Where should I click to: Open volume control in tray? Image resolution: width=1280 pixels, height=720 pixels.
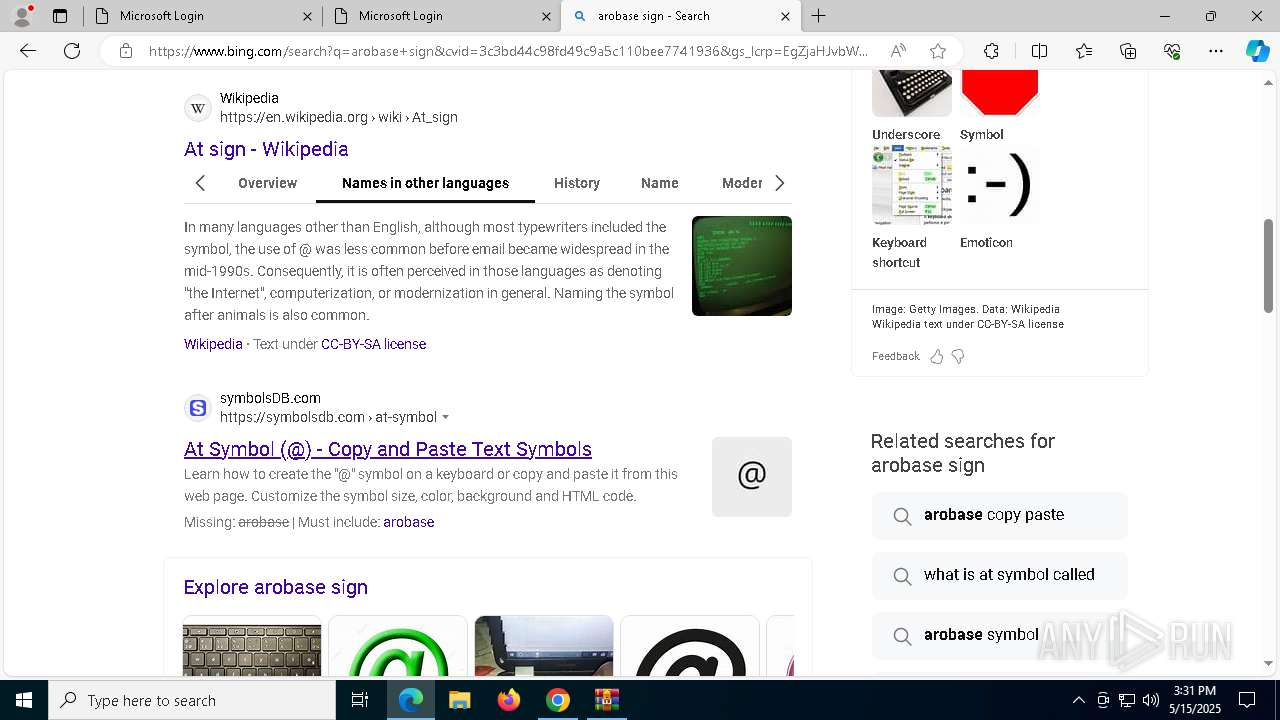[x=1151, y=700]
